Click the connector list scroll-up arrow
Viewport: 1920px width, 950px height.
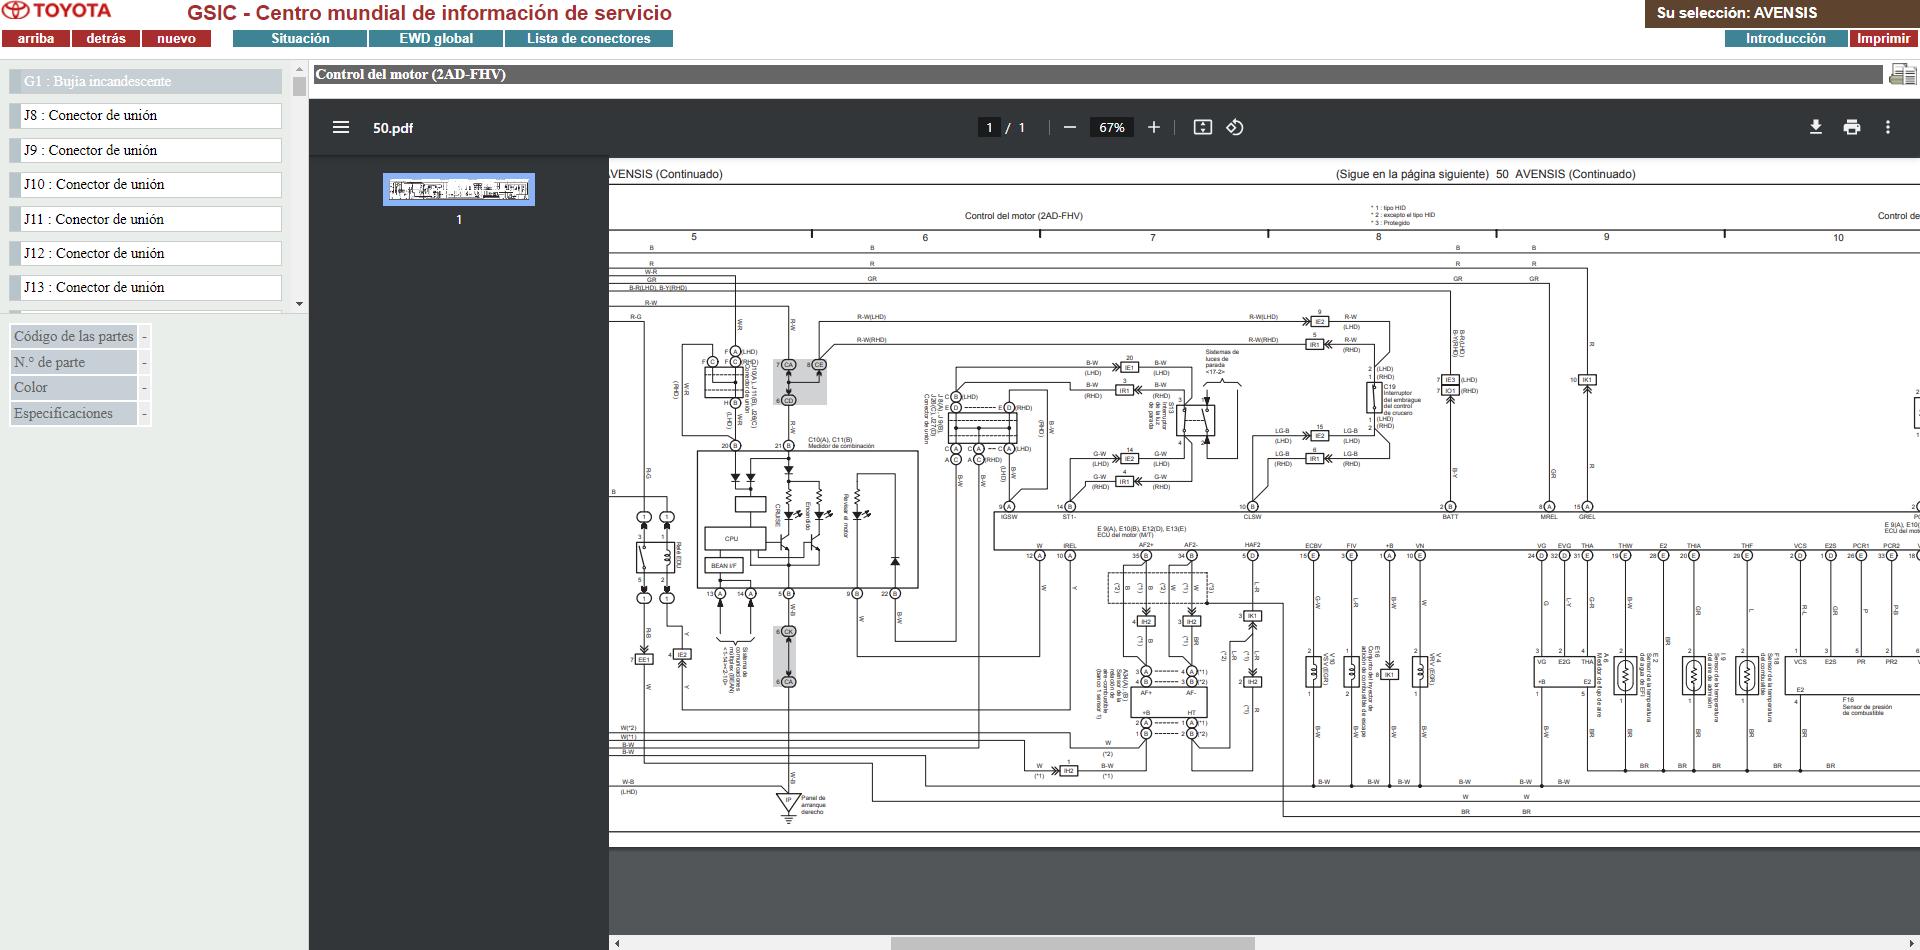click(299, 70)
